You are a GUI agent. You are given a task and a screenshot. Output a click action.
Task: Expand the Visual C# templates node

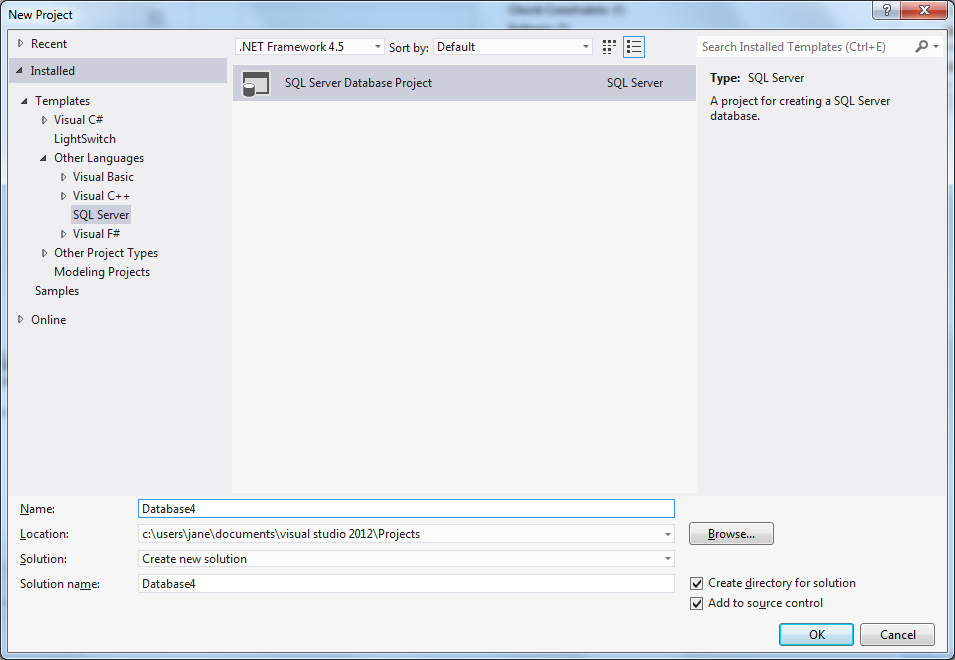click(44, 120)
